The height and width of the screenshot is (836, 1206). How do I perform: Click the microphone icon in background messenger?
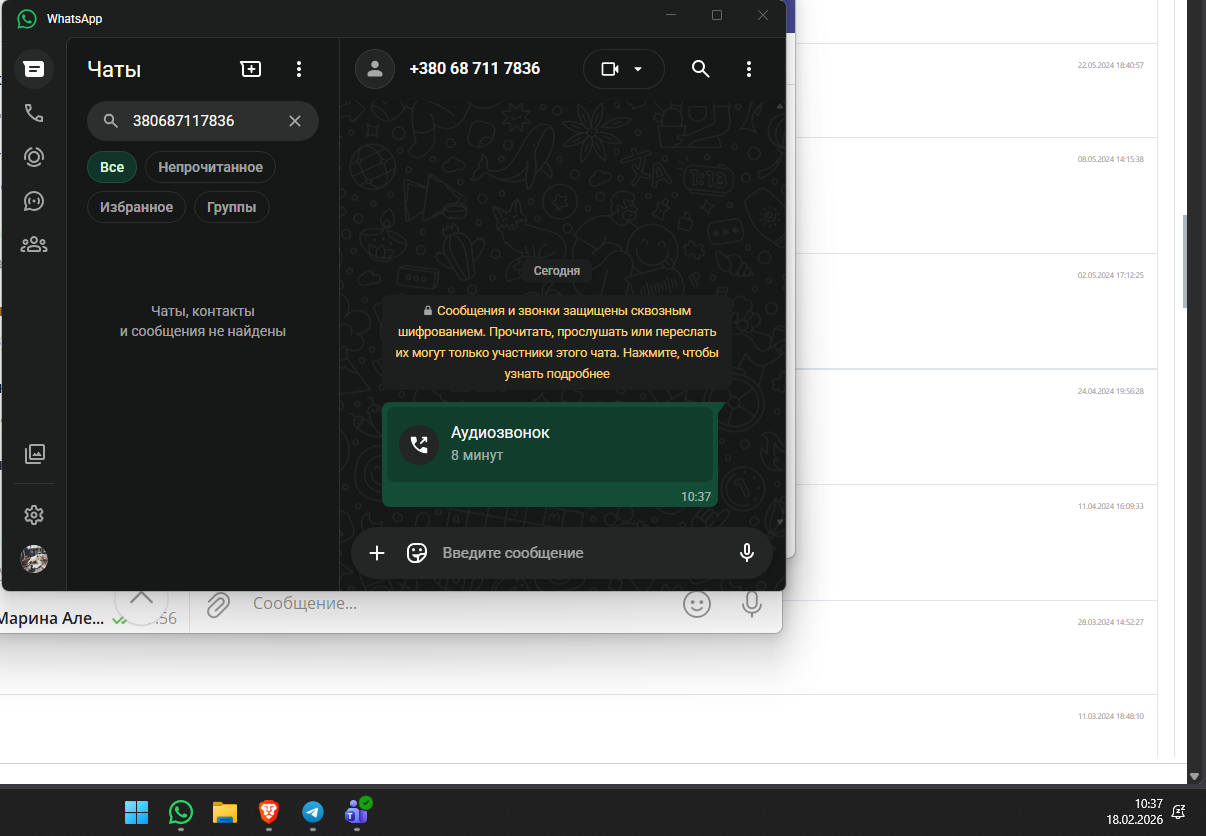click(x=752, y=604)
